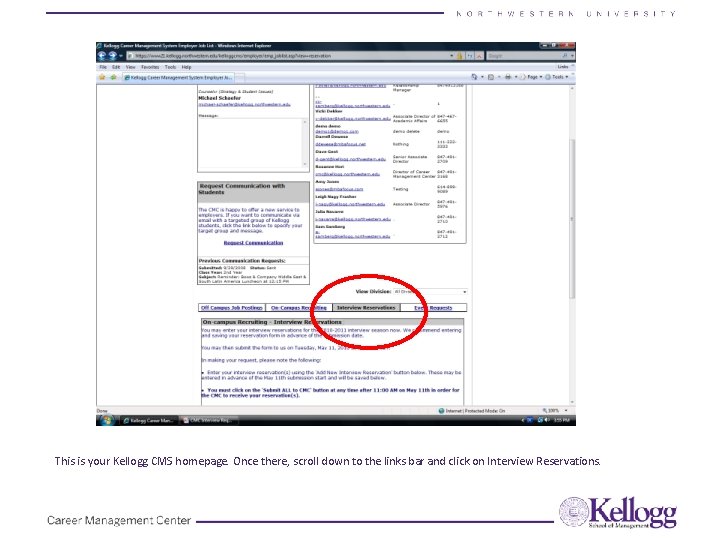Click the empty New Tab button

240,78
